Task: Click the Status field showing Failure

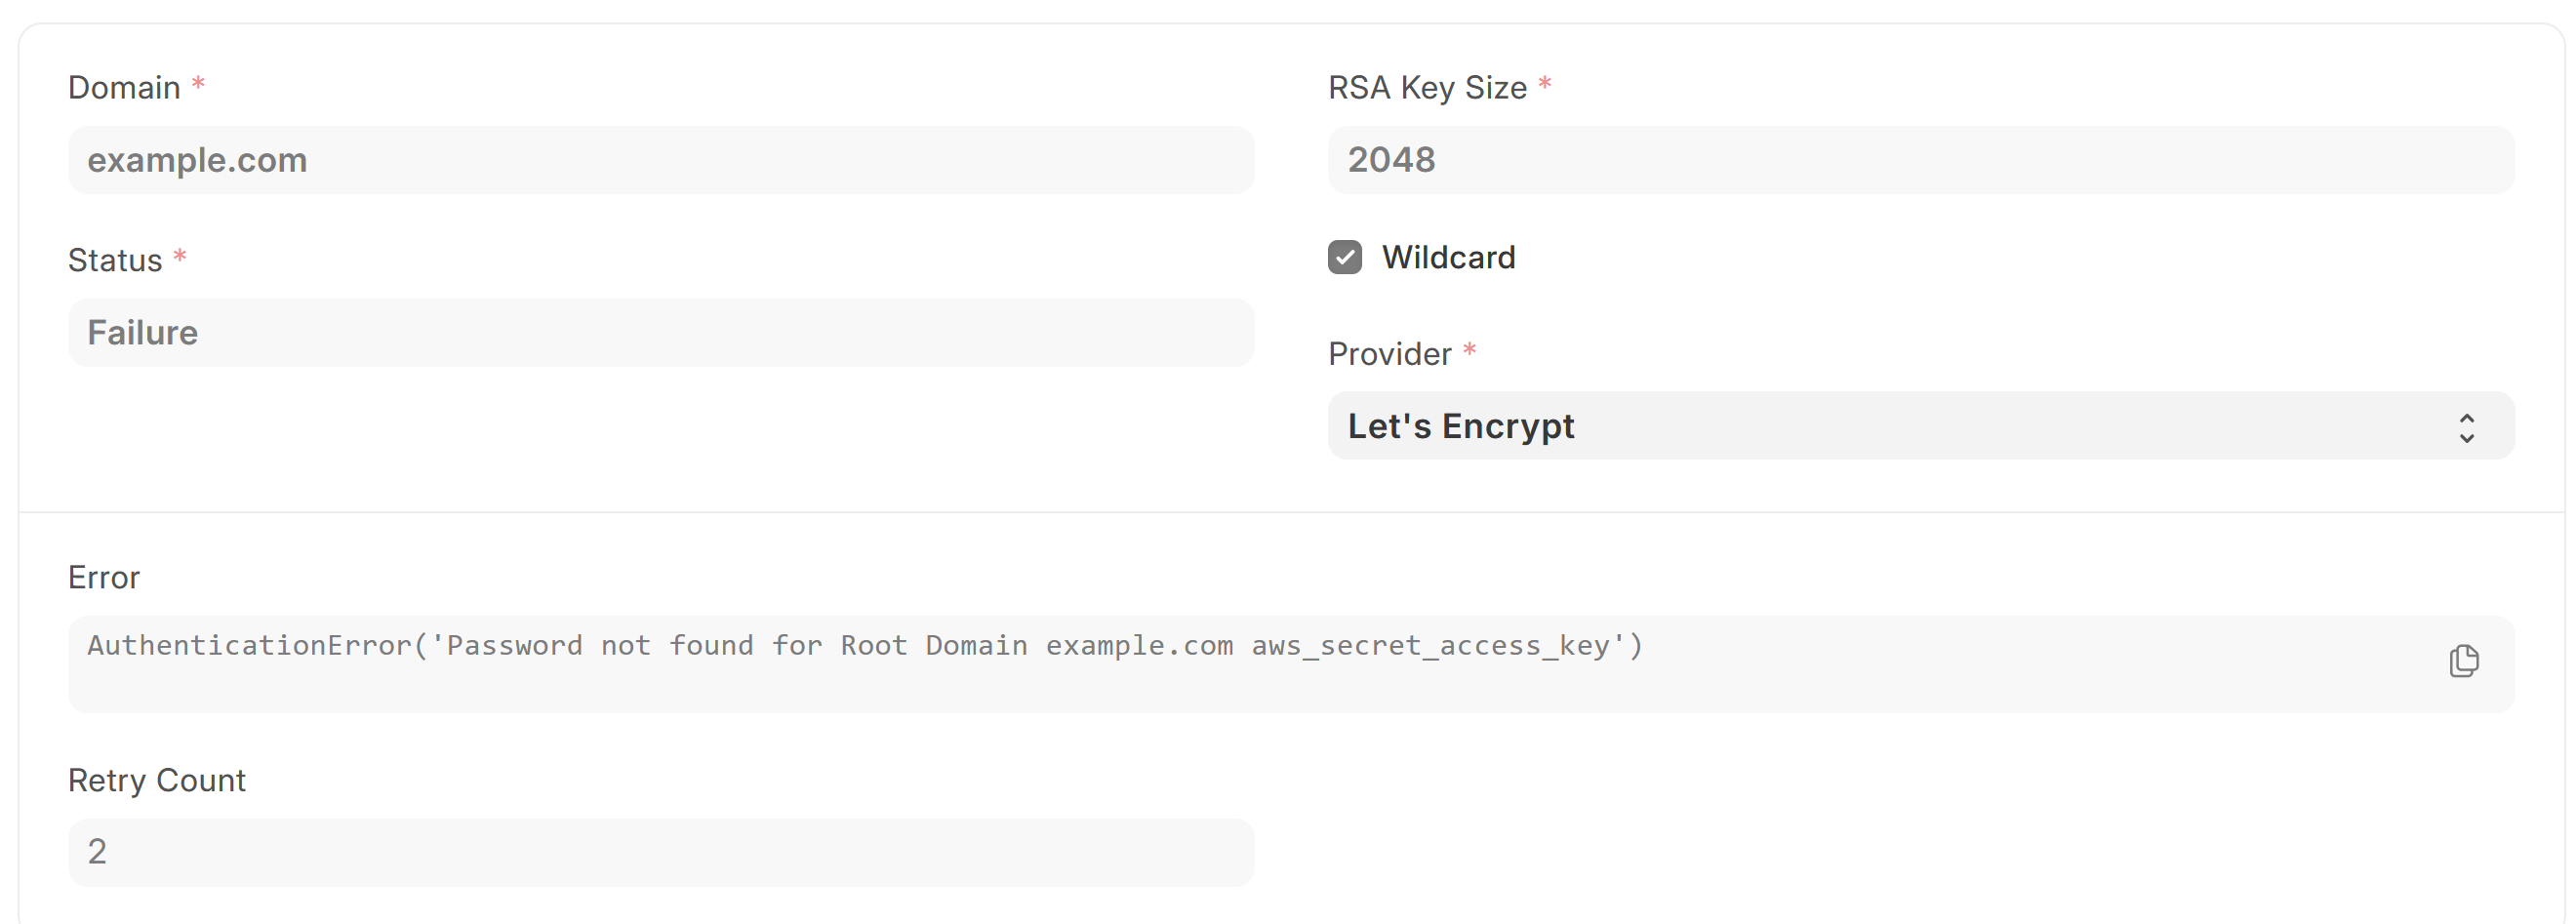Action: click(661, 333)
